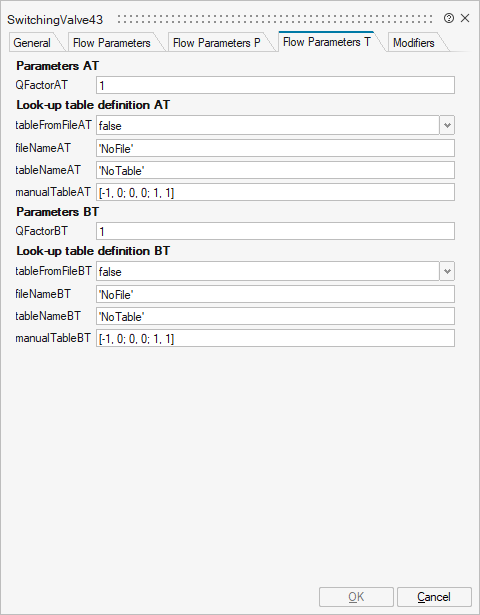Click the help question mark icon
Image resolution: width=480 pixels, height=615 pixels.
[449, 18]
